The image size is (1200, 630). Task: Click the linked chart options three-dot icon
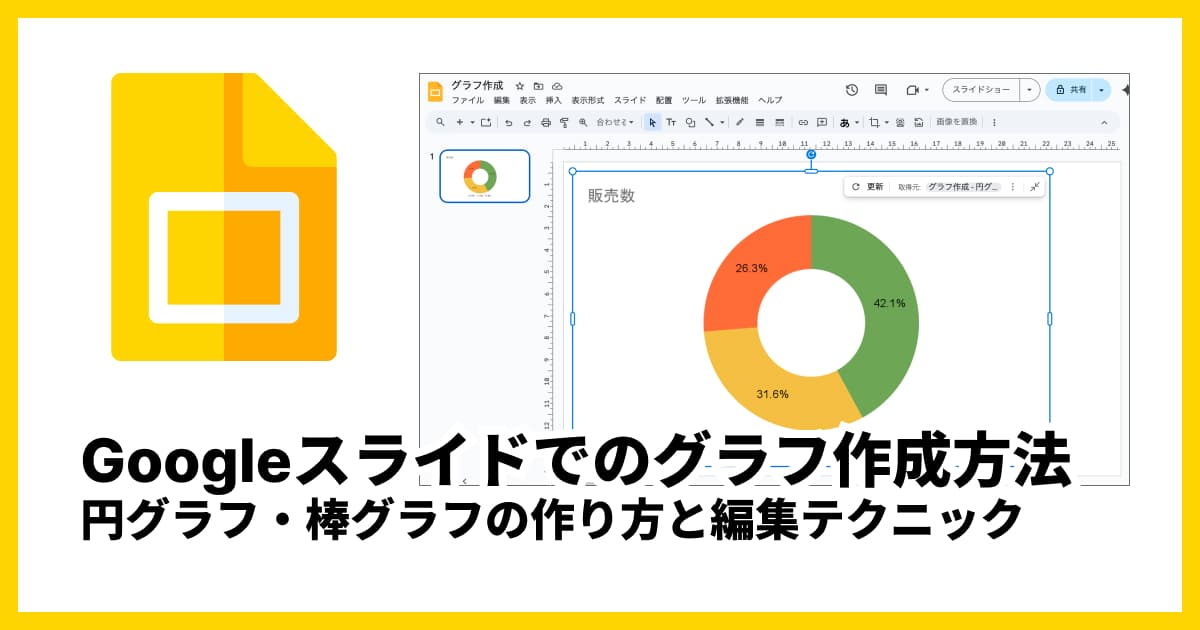[1013, 187]
